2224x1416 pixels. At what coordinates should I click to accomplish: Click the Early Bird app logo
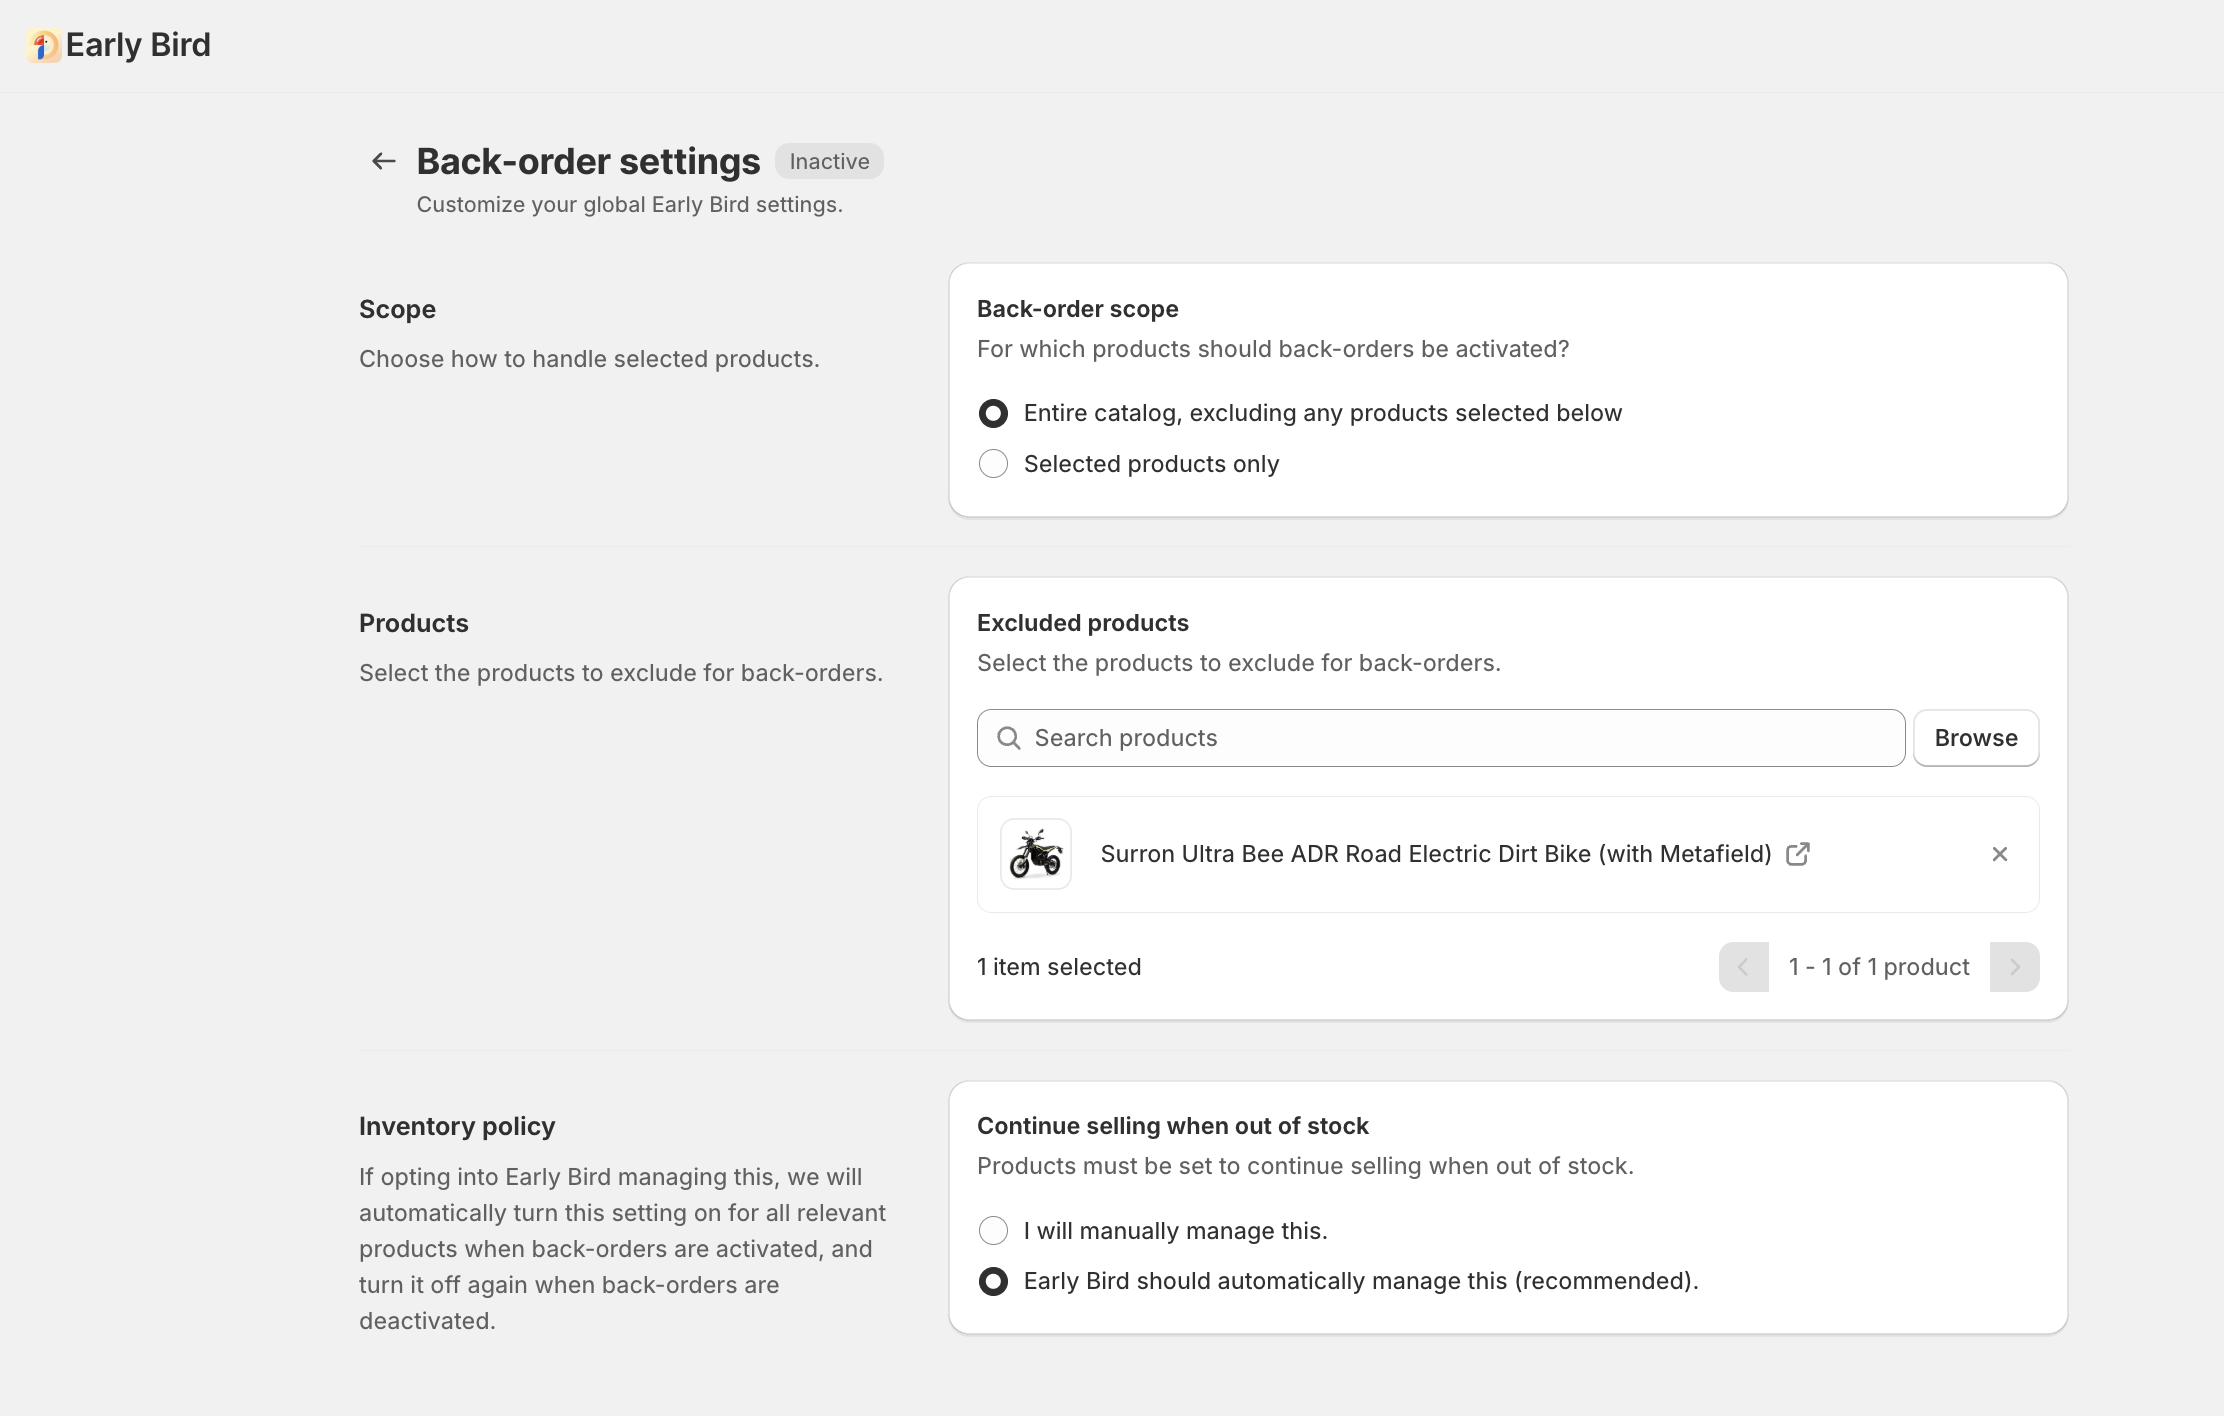[42, 45]
